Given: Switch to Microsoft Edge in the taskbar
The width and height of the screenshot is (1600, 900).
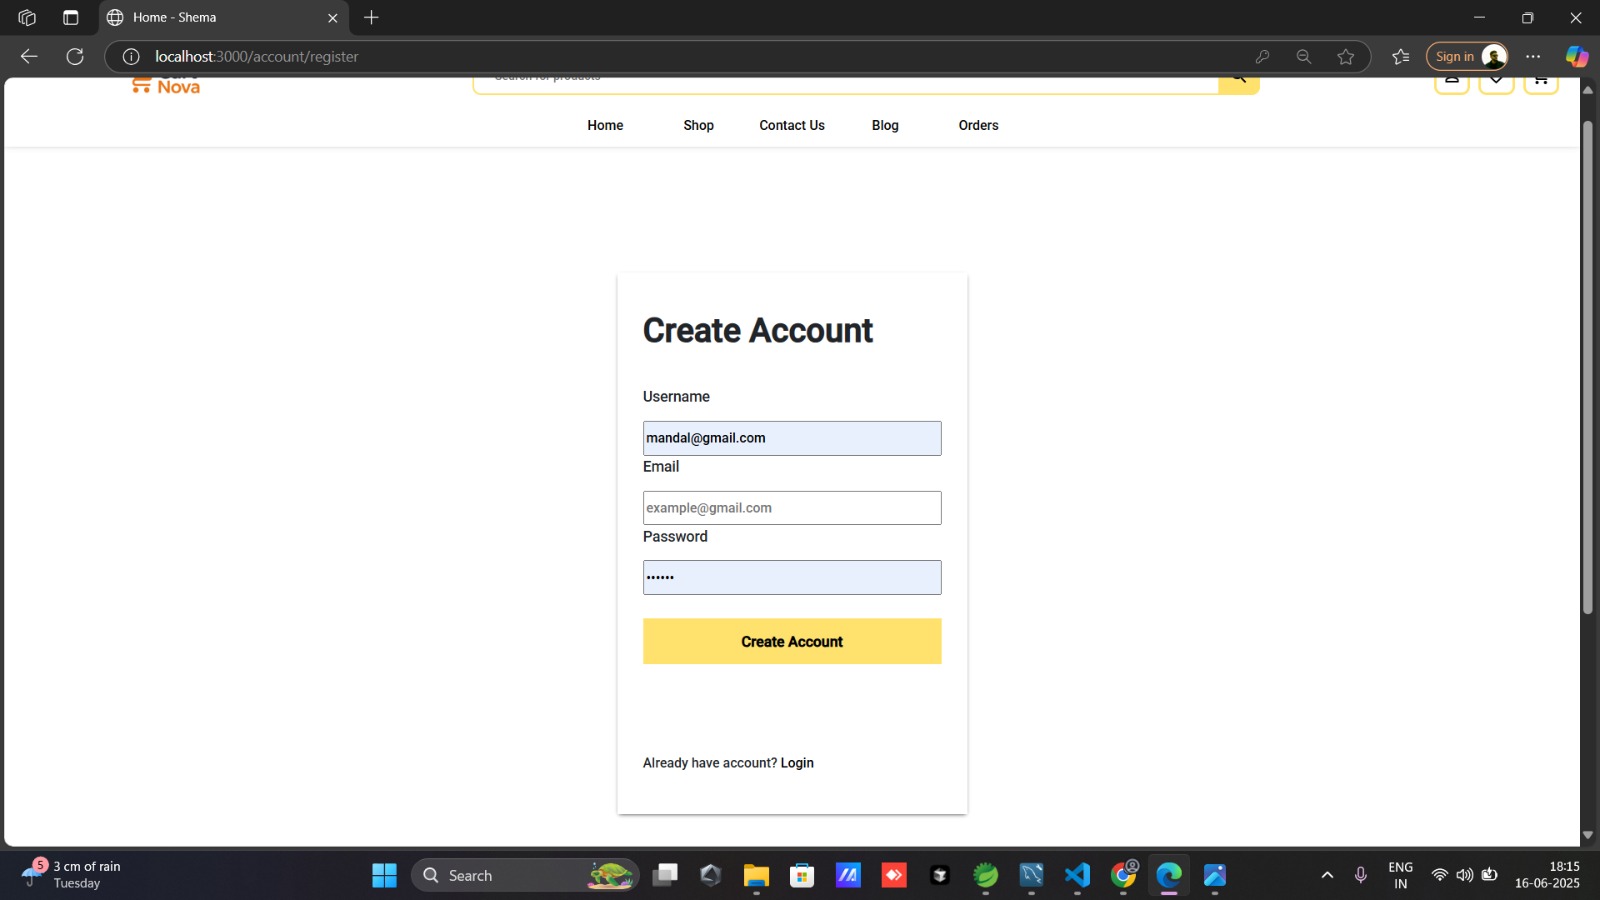Looking at the screenshot, I should point(1169,876).
